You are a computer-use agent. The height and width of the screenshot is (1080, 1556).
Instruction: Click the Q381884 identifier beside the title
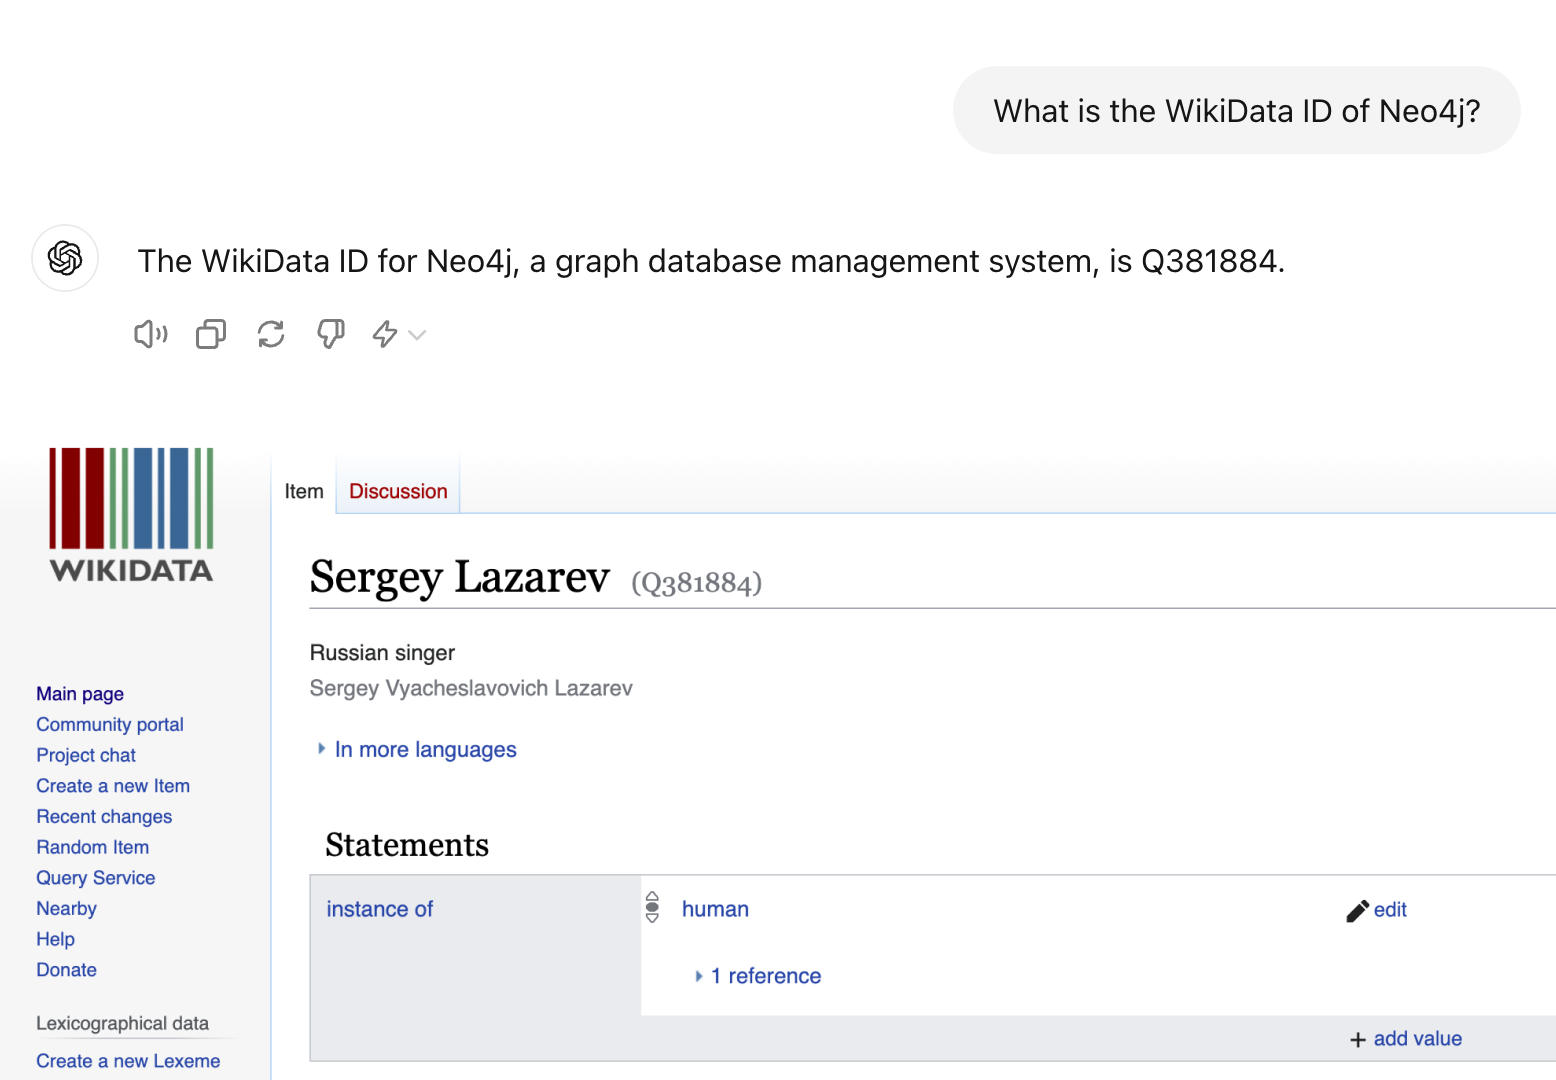pos(696,582)
